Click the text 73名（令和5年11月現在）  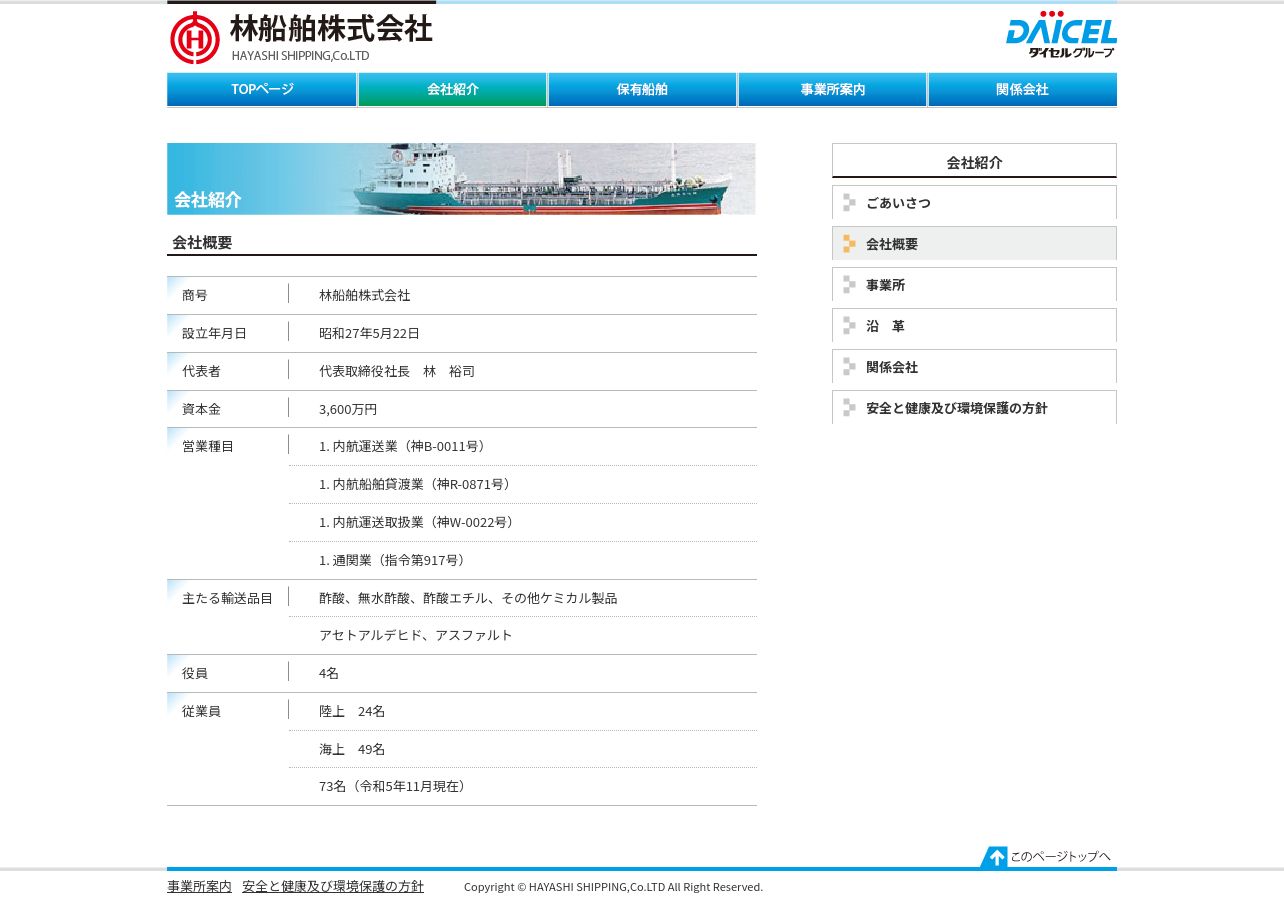click(395, 786)
